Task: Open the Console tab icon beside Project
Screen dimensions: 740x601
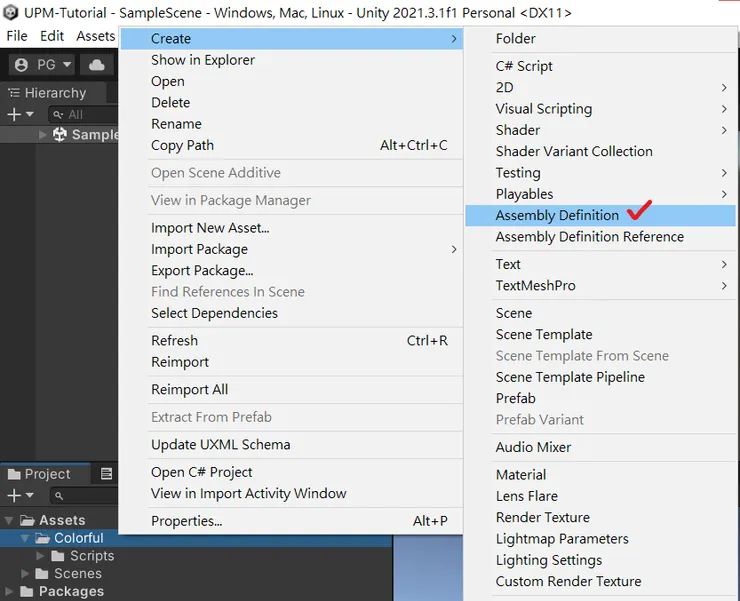Action: tap(106, 474)
